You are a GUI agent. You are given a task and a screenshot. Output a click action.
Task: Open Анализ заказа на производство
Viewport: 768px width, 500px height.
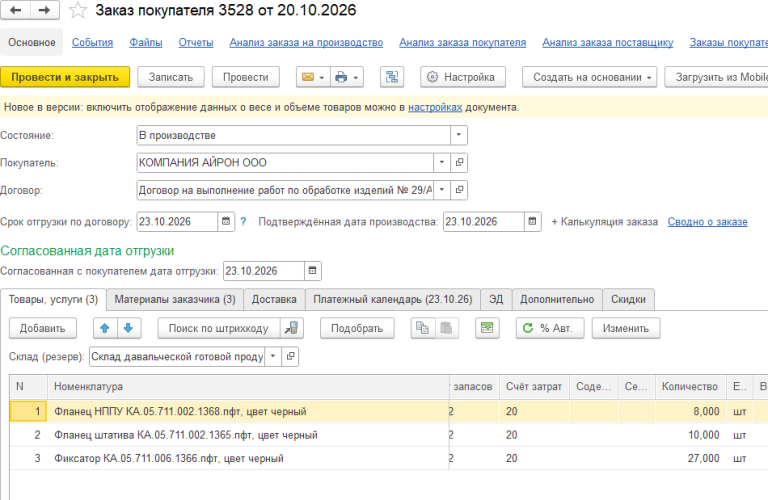coord(306,43)
